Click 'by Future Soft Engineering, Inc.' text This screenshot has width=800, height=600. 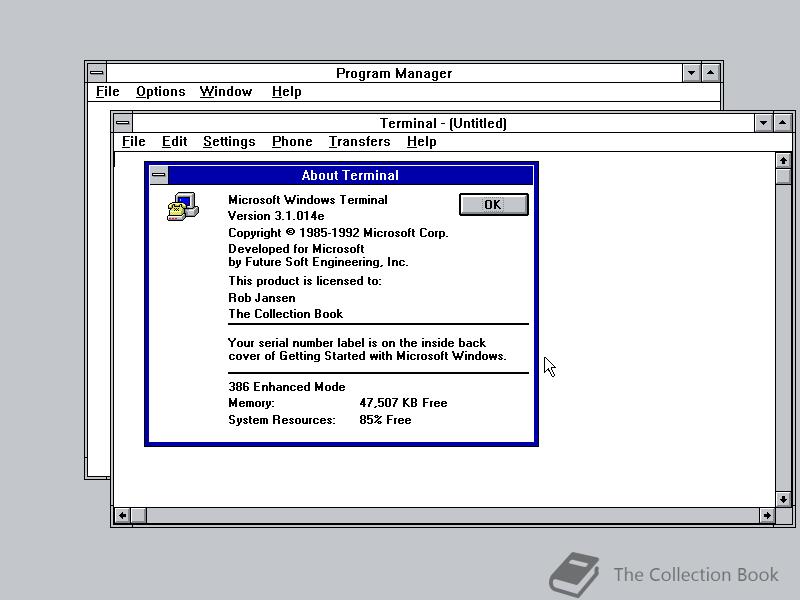pos(318,262)
